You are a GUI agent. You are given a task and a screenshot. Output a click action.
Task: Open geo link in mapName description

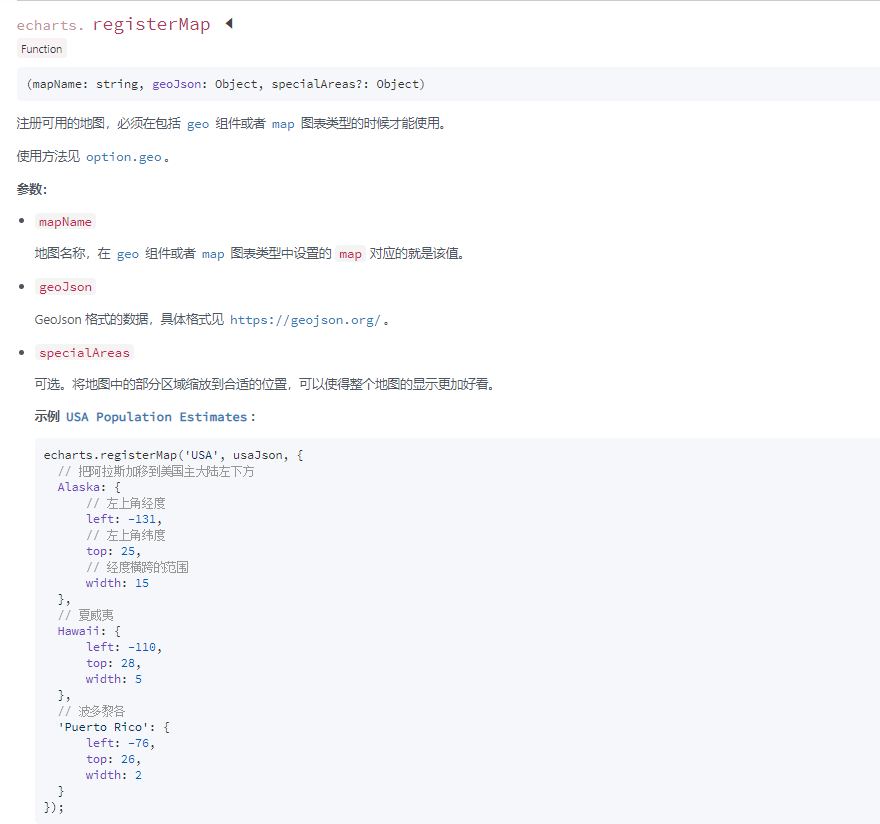pyautogui.click(x=127, y=254)
